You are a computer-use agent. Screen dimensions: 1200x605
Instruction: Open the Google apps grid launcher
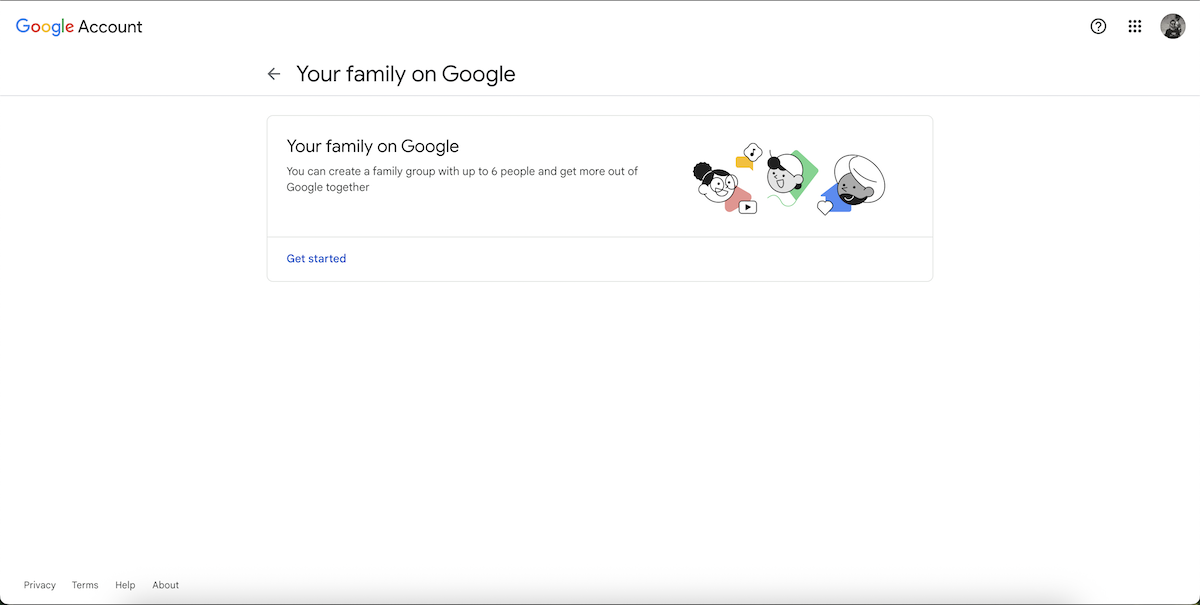click(x=1135, y=27)
